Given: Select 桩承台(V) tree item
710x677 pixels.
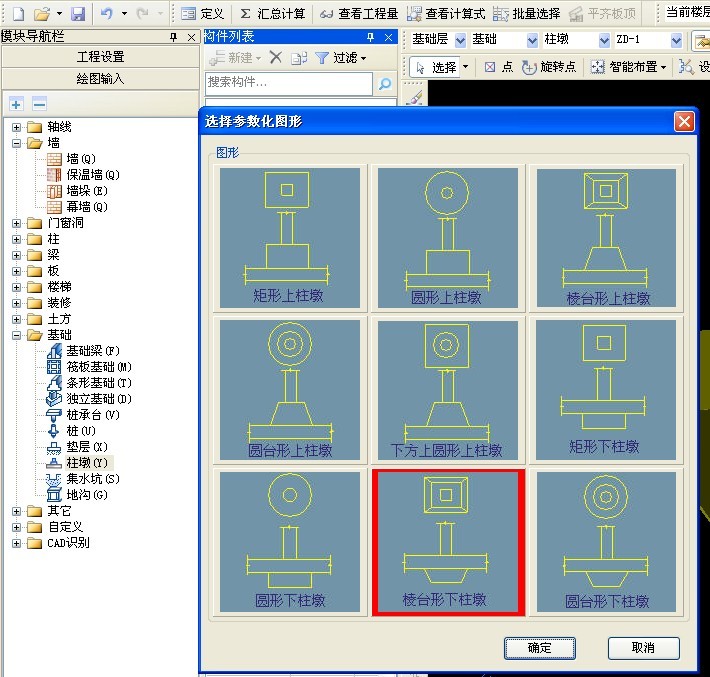Looking at the screenshot, I should (x=83, y=415).
